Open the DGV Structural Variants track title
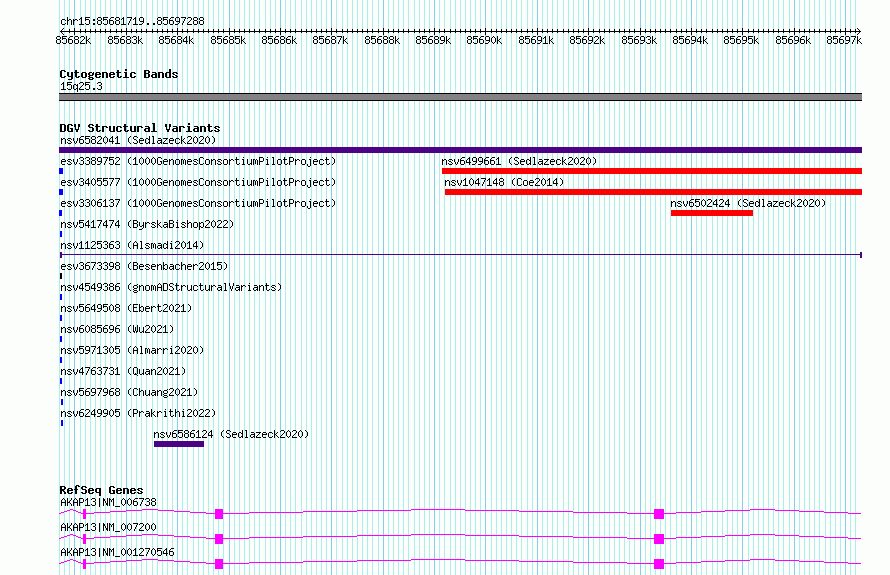This screenshot has width=890, height=575. click(140, 128)
